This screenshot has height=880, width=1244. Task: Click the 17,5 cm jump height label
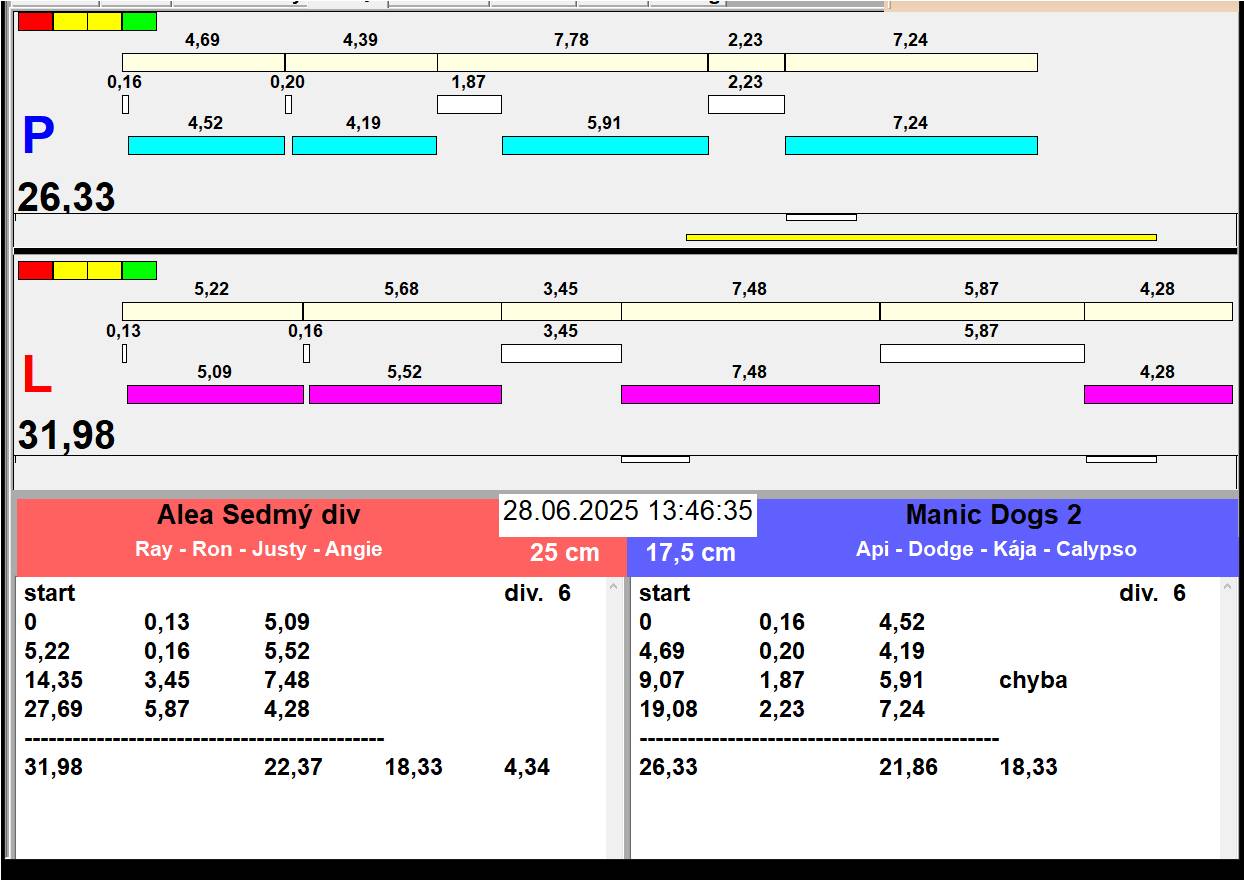pyautogui.click(x=690, y=552)
